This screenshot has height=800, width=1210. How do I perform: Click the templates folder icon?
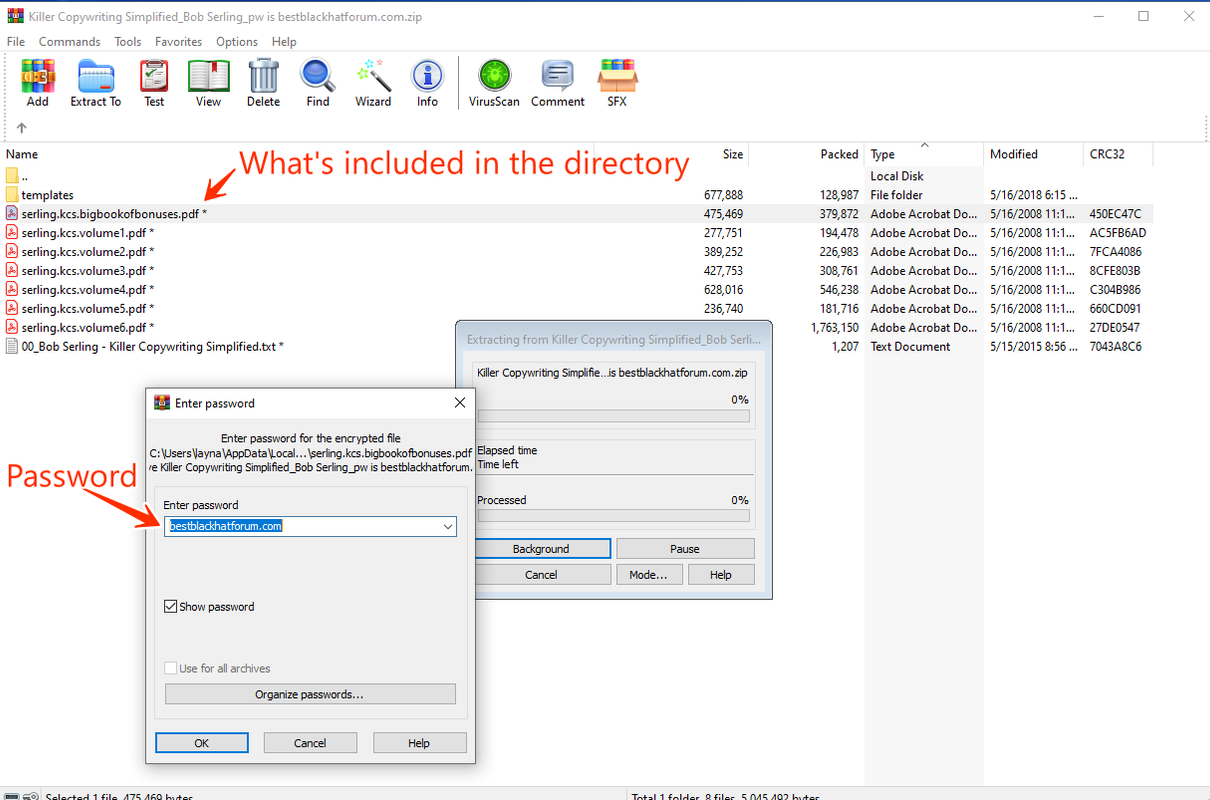12,195
